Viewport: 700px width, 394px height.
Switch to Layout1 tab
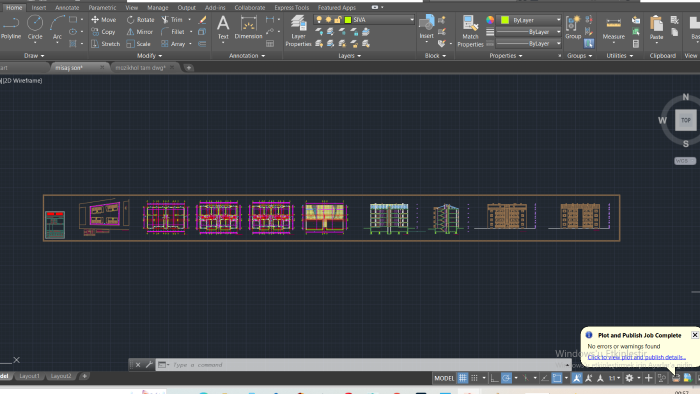(x=29, y=376)
